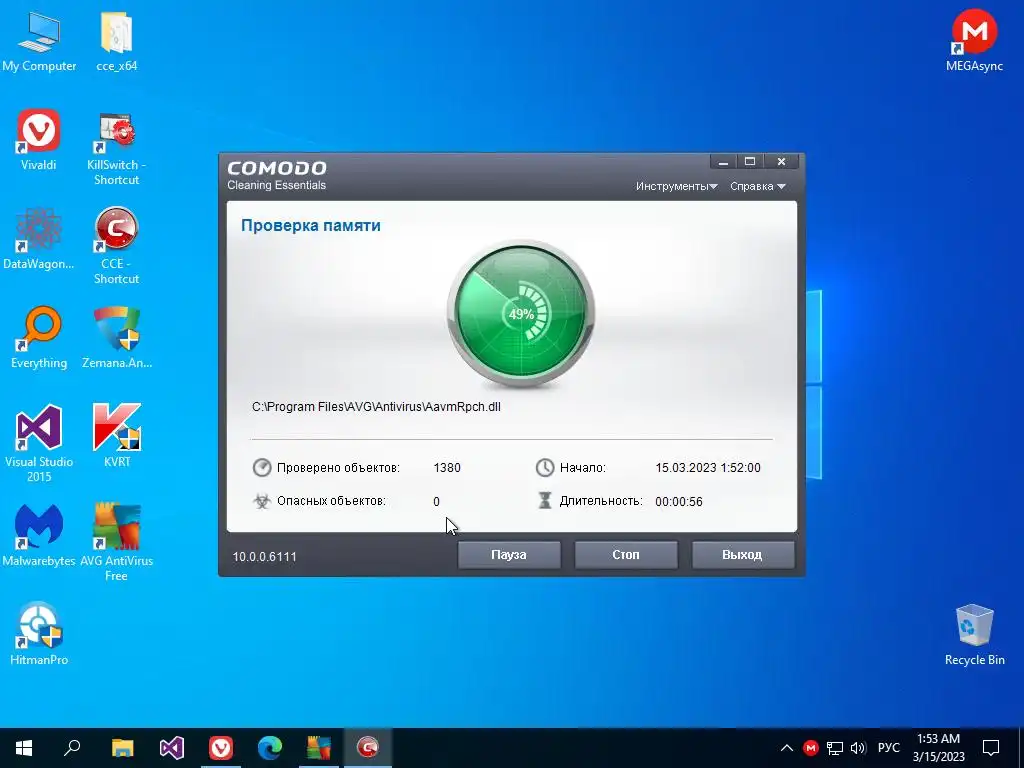Click Comodo Cleaning Essentials taskbar button
Viewport: 1024px width, 768px height.
tap(368, 748)
